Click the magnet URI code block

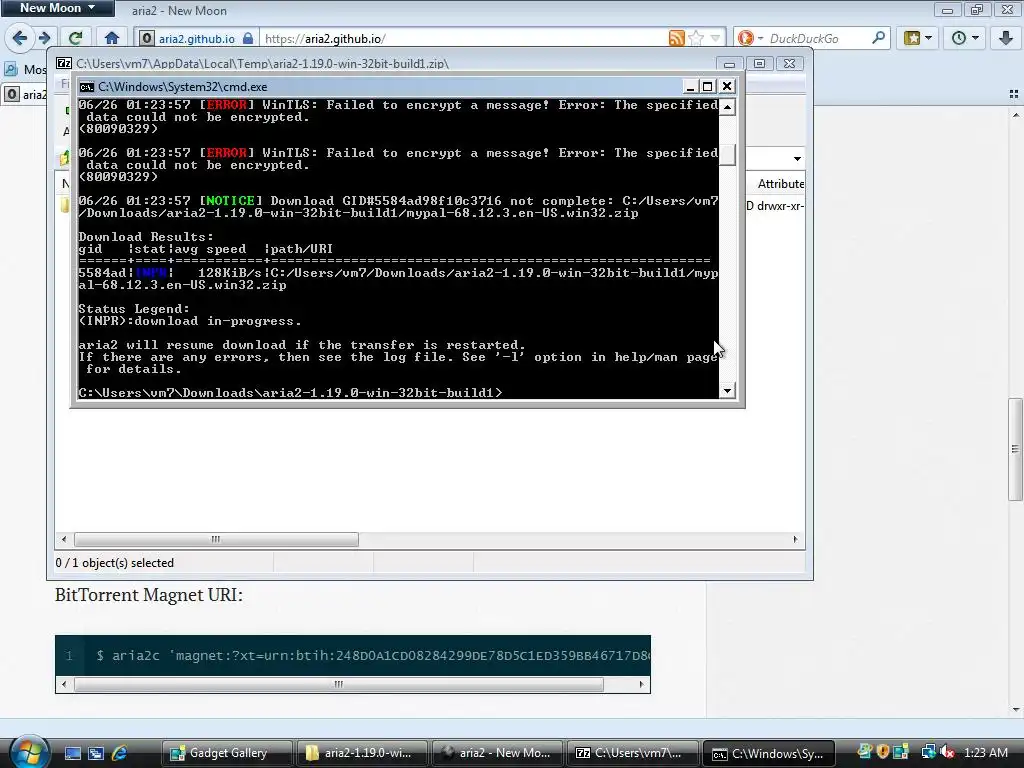pos(353,656)
